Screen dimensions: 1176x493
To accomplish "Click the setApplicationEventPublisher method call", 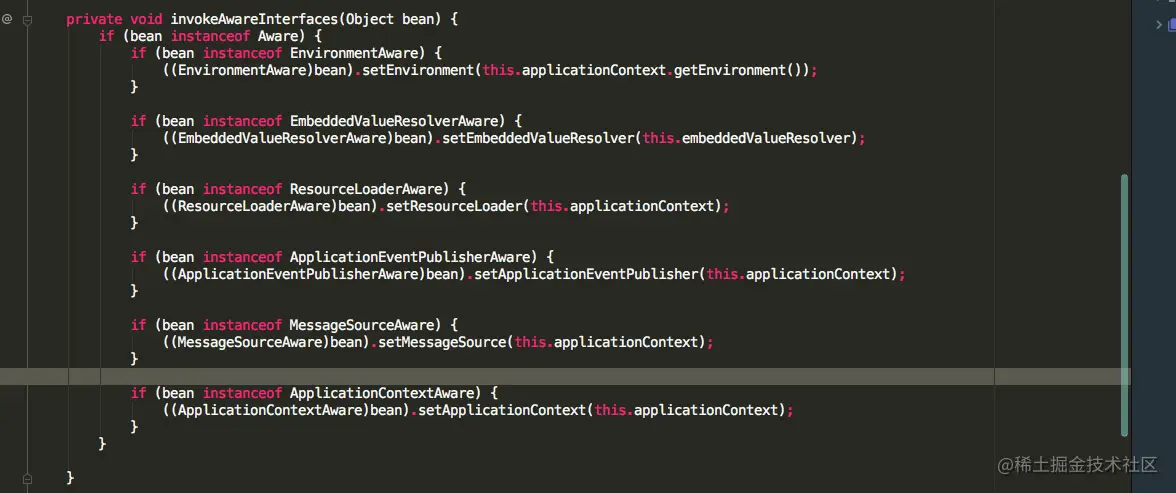I will point(586,274).
